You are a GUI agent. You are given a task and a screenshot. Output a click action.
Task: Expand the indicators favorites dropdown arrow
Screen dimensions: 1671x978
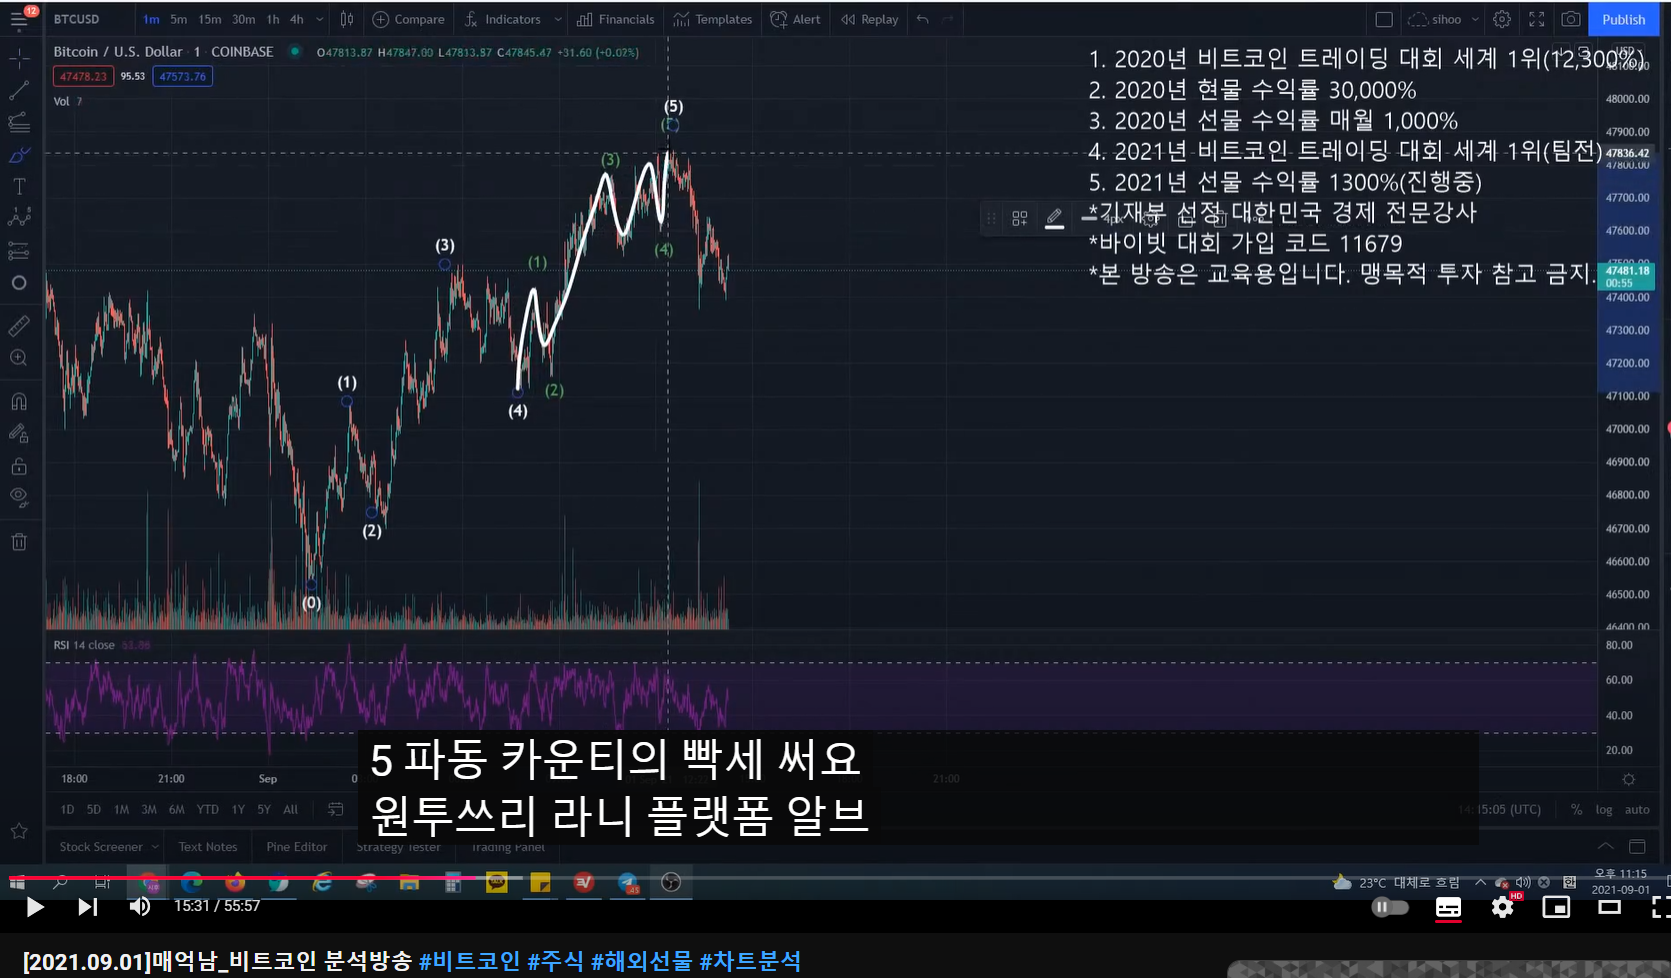[x=558, y=19]
